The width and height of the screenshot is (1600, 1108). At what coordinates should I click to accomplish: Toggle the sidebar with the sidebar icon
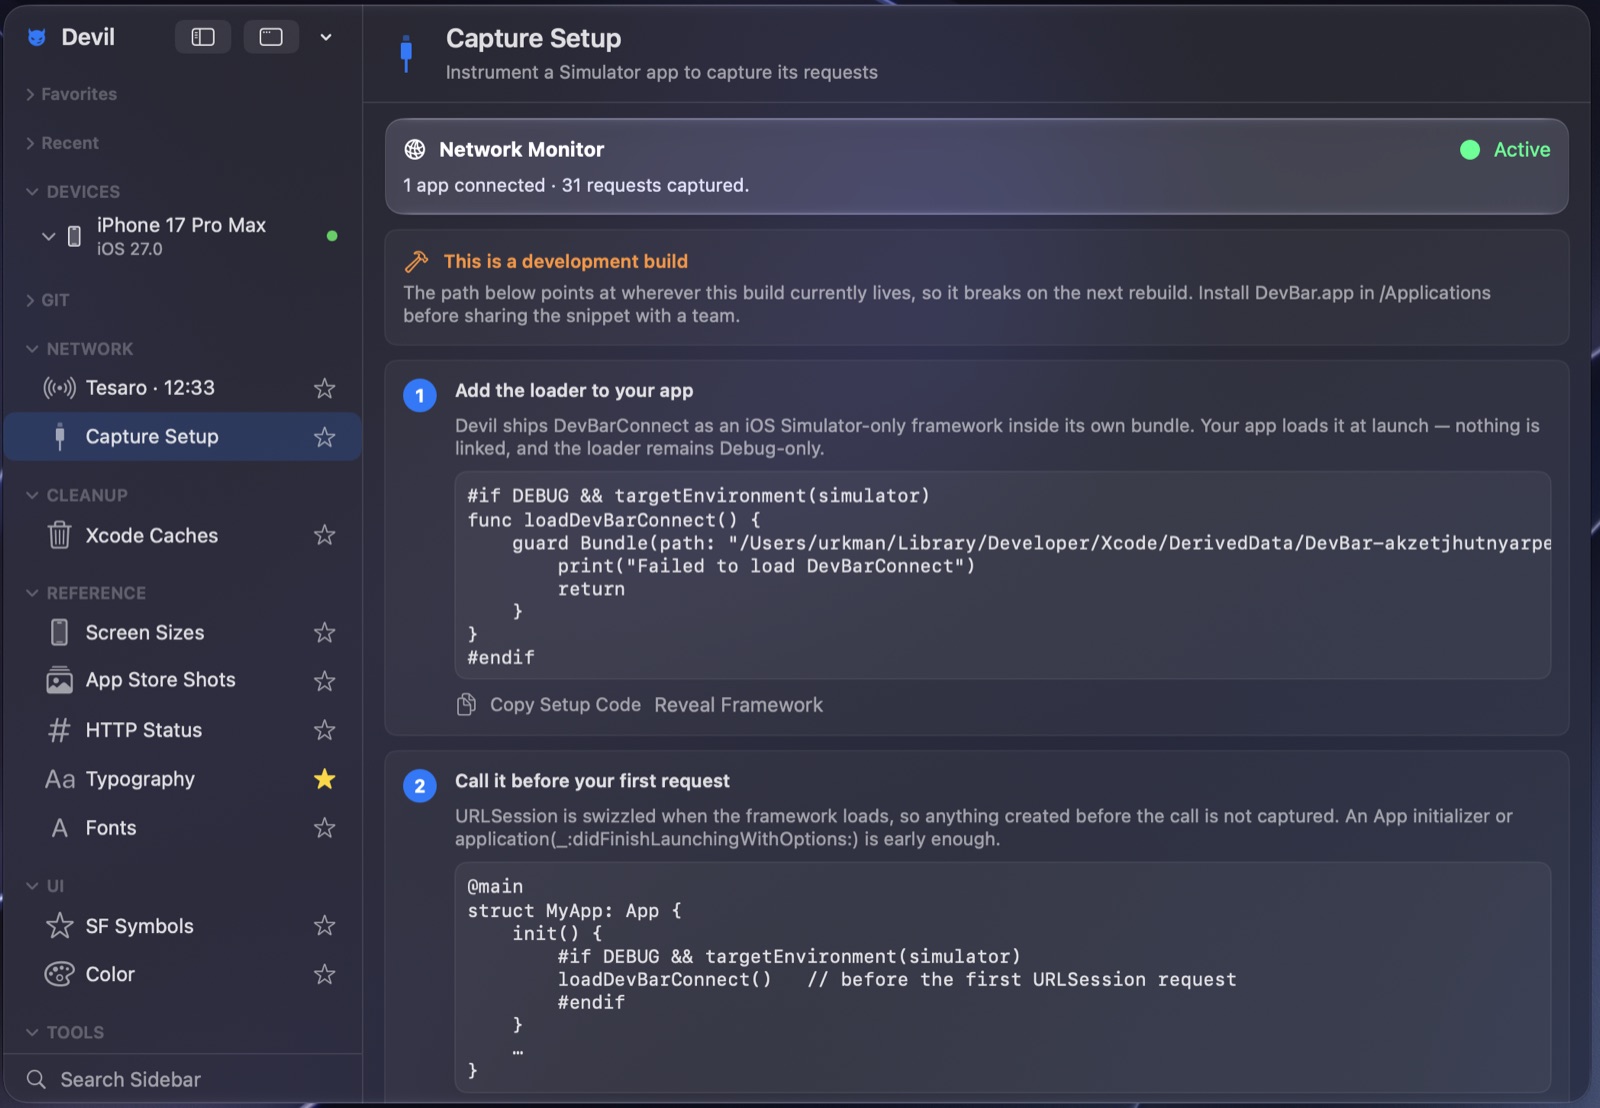coord(203,37)
